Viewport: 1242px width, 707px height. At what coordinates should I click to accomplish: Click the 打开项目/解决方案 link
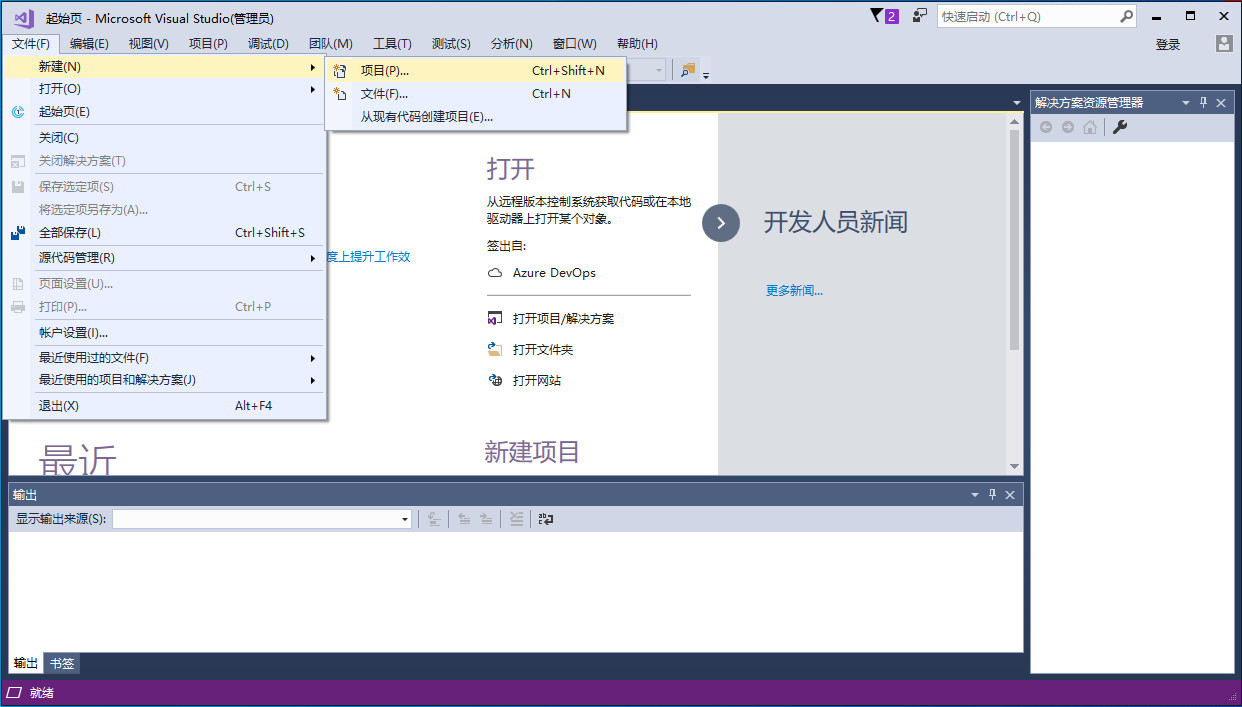pos(563,319)
